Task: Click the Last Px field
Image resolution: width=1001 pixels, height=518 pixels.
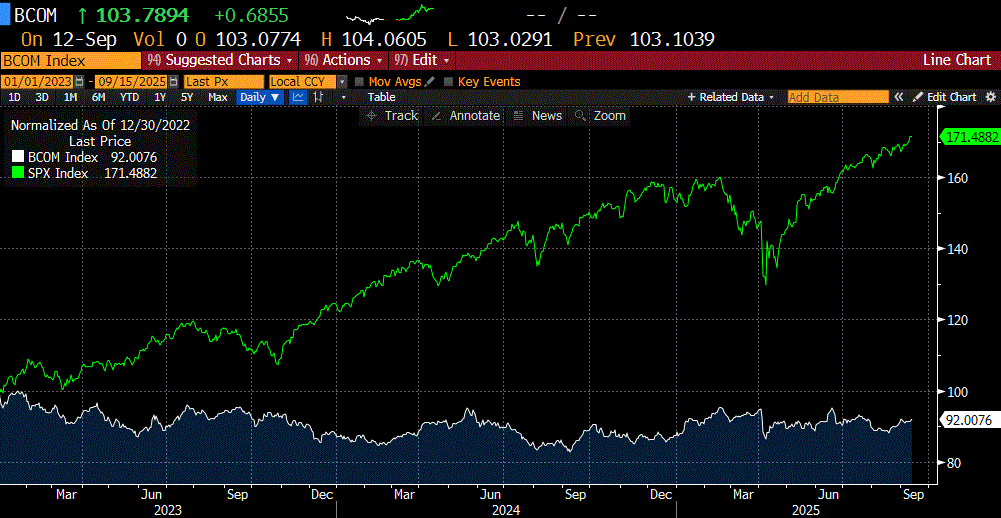Action: (x=223, y=82)
